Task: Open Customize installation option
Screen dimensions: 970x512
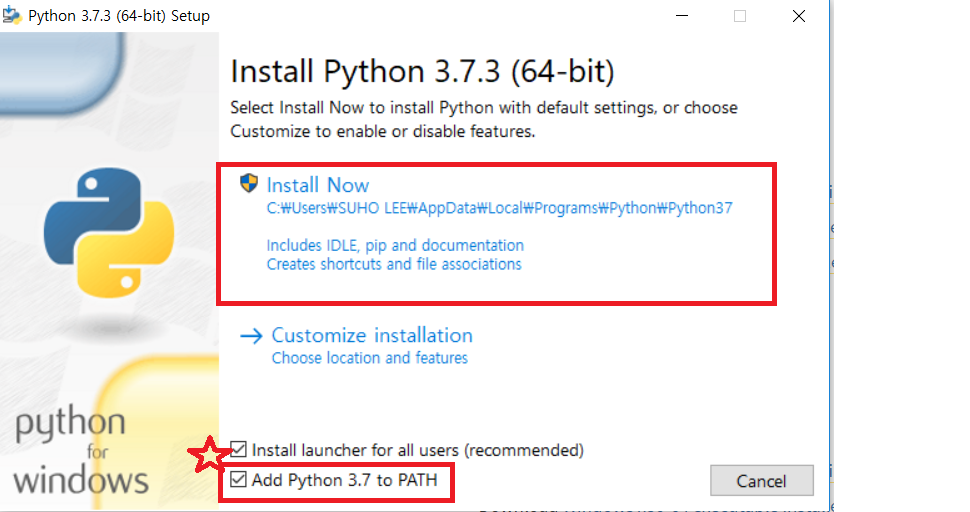Action: [x=372, y=335]
